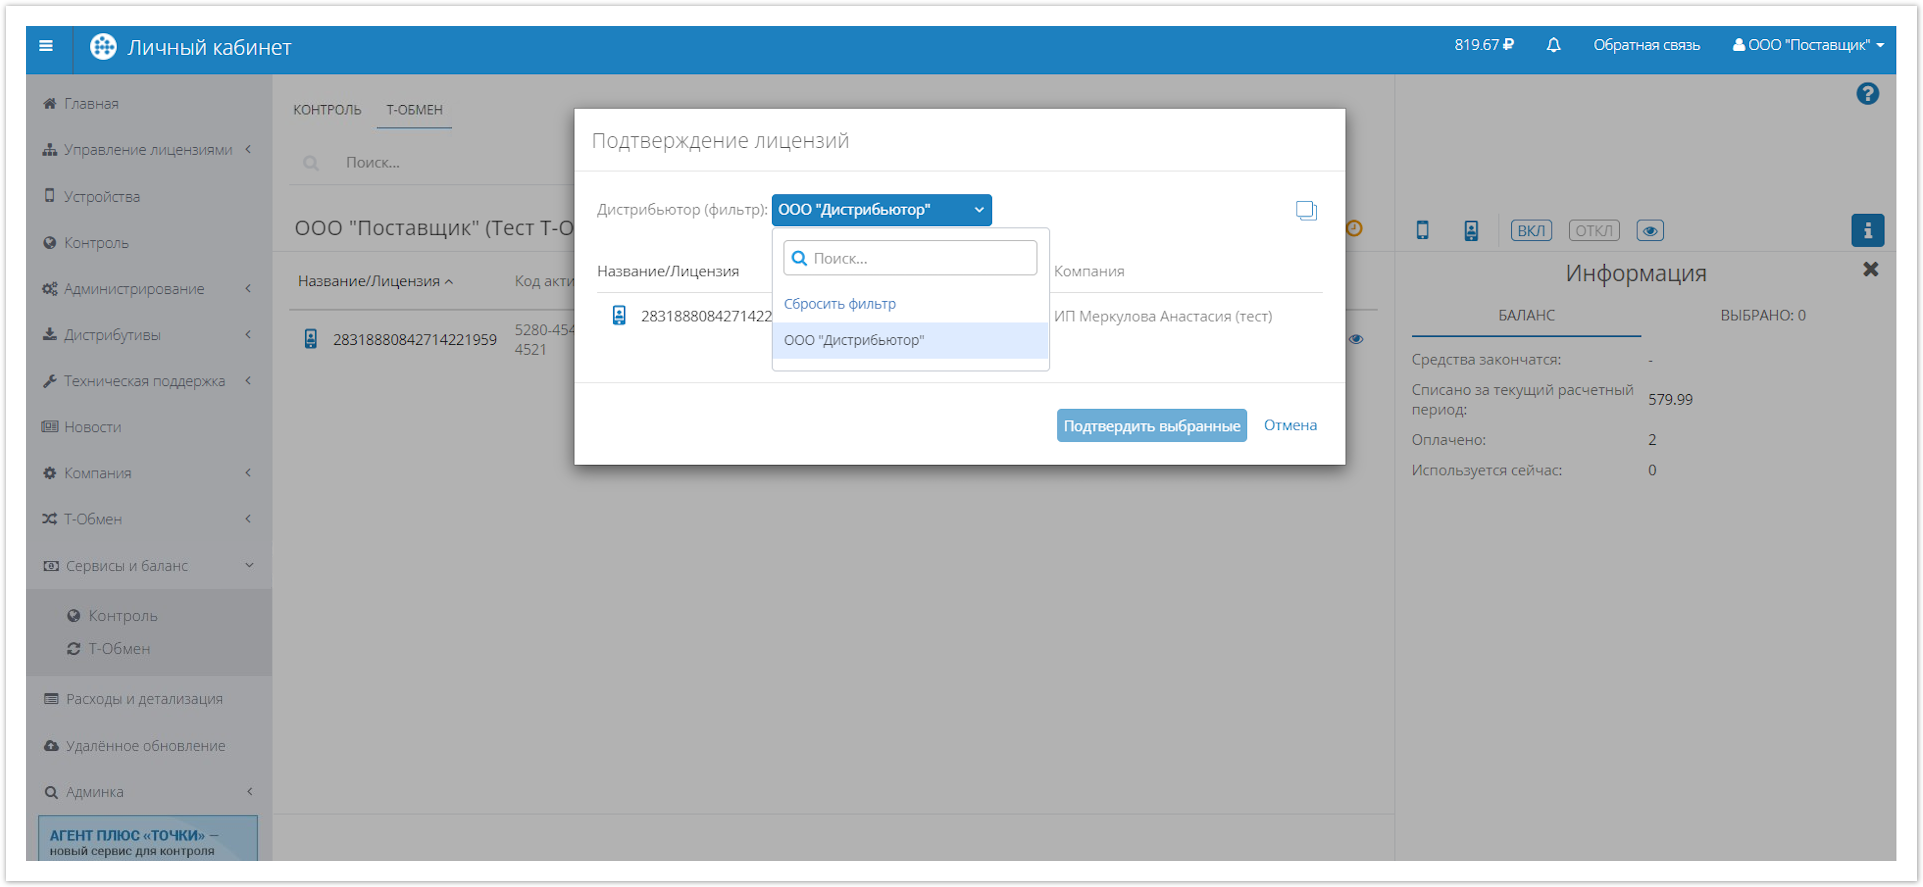This screenshot has width=1923, height=887.
Task: Switch to the КОНТРОЛЬ tab
Action: point(327,110)
